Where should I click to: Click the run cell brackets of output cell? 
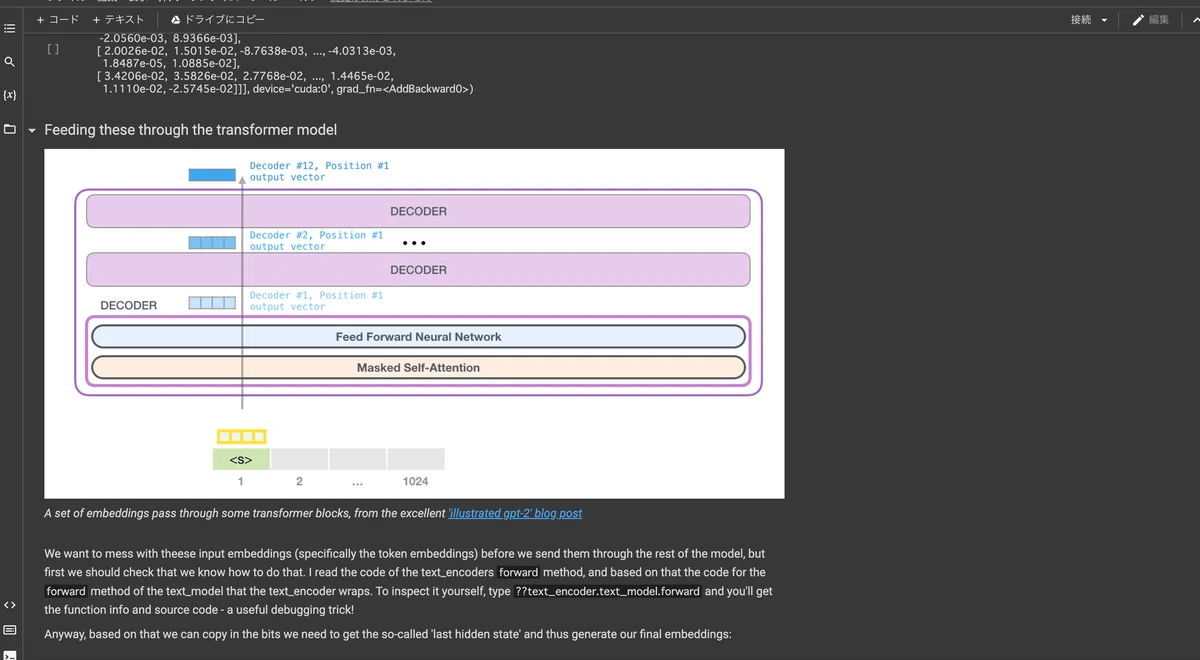(53, 48)
